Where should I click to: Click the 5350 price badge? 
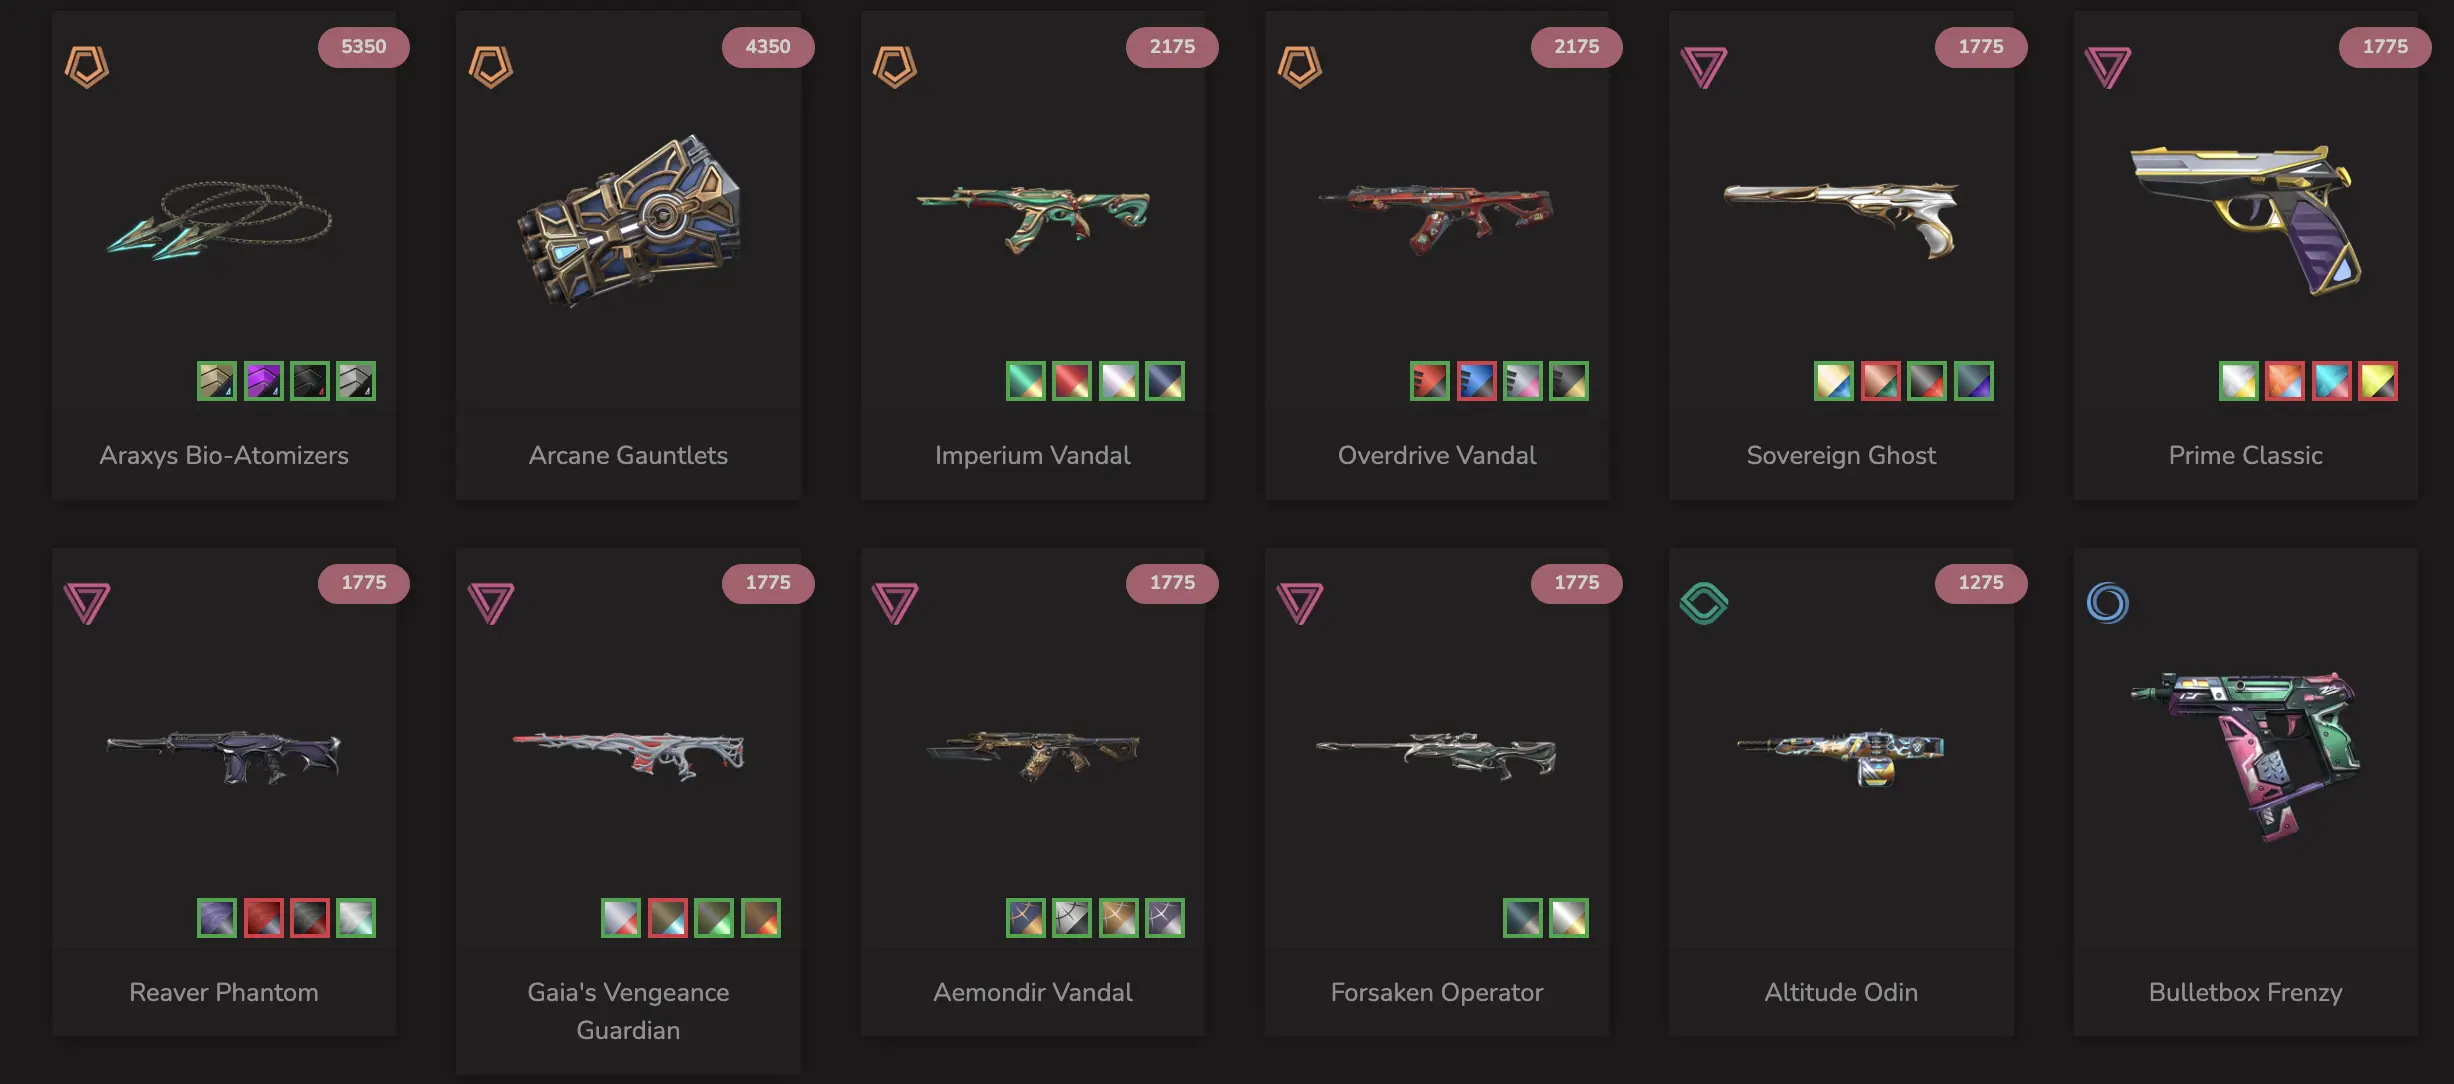coord(364,47)
